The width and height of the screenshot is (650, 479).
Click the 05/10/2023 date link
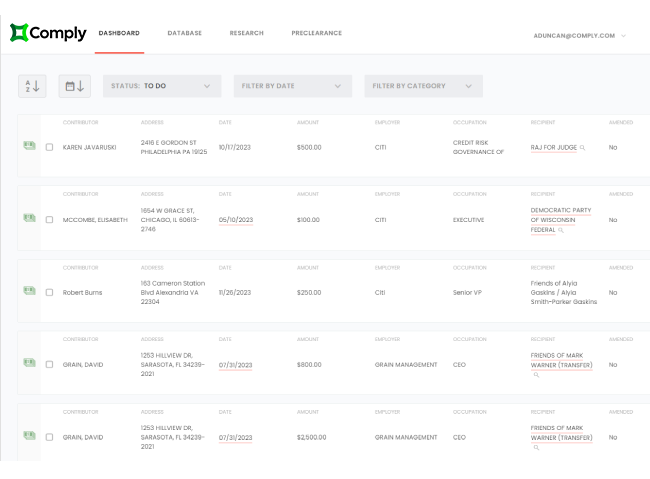pyautogui.click(x=235, y=220)
